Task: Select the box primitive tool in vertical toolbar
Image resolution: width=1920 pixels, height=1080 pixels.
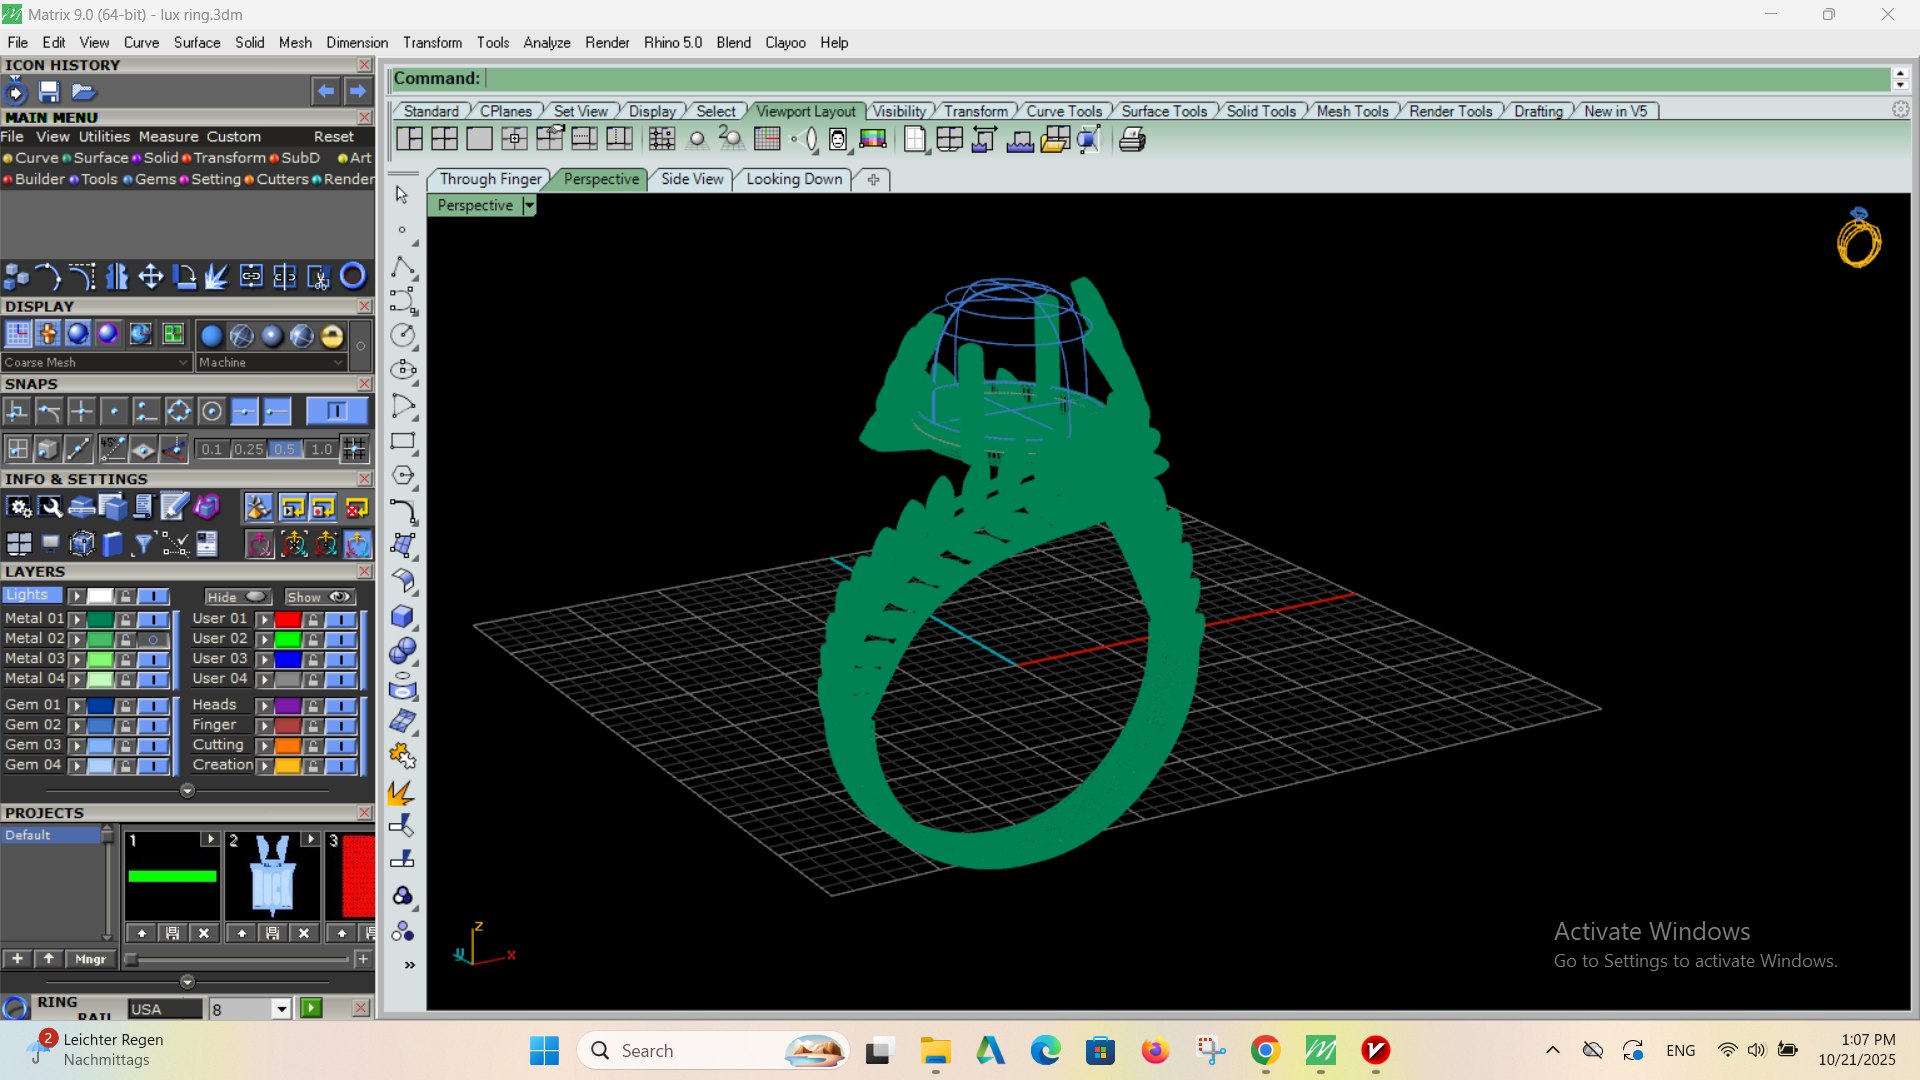Action: click(x=402, y=616)
